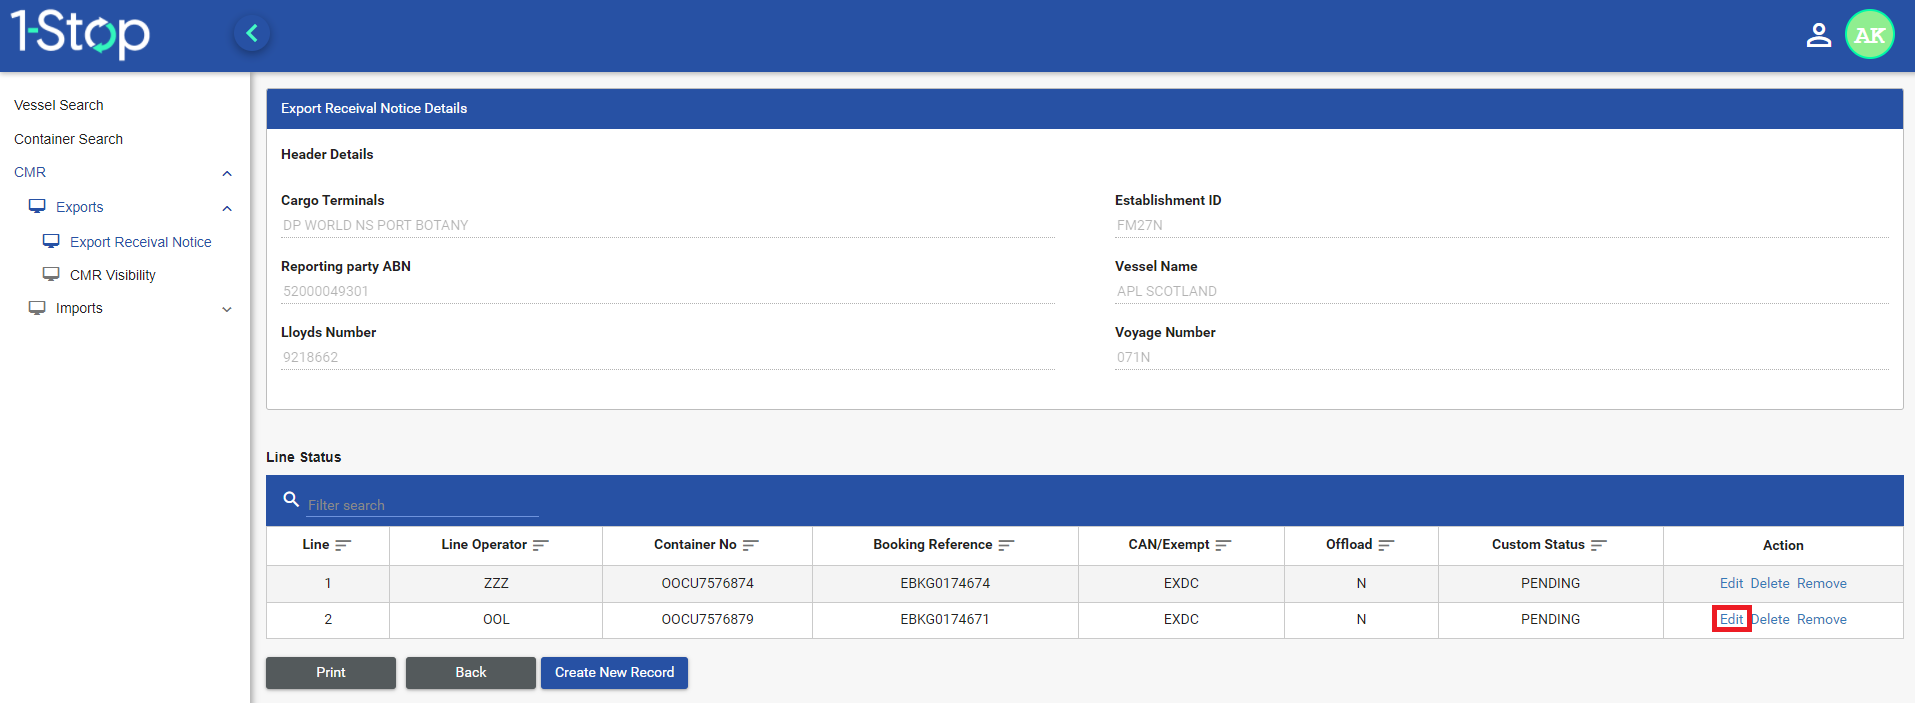Click the AK avatar badge
The height and width of the screenshot is (703, 1915).
(x=1869, y=35)
